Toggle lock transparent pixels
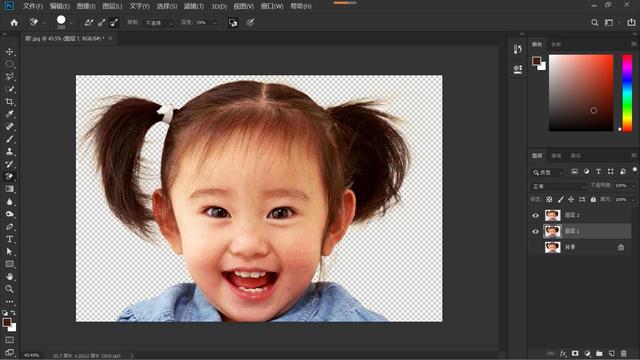 coord(549,200)
